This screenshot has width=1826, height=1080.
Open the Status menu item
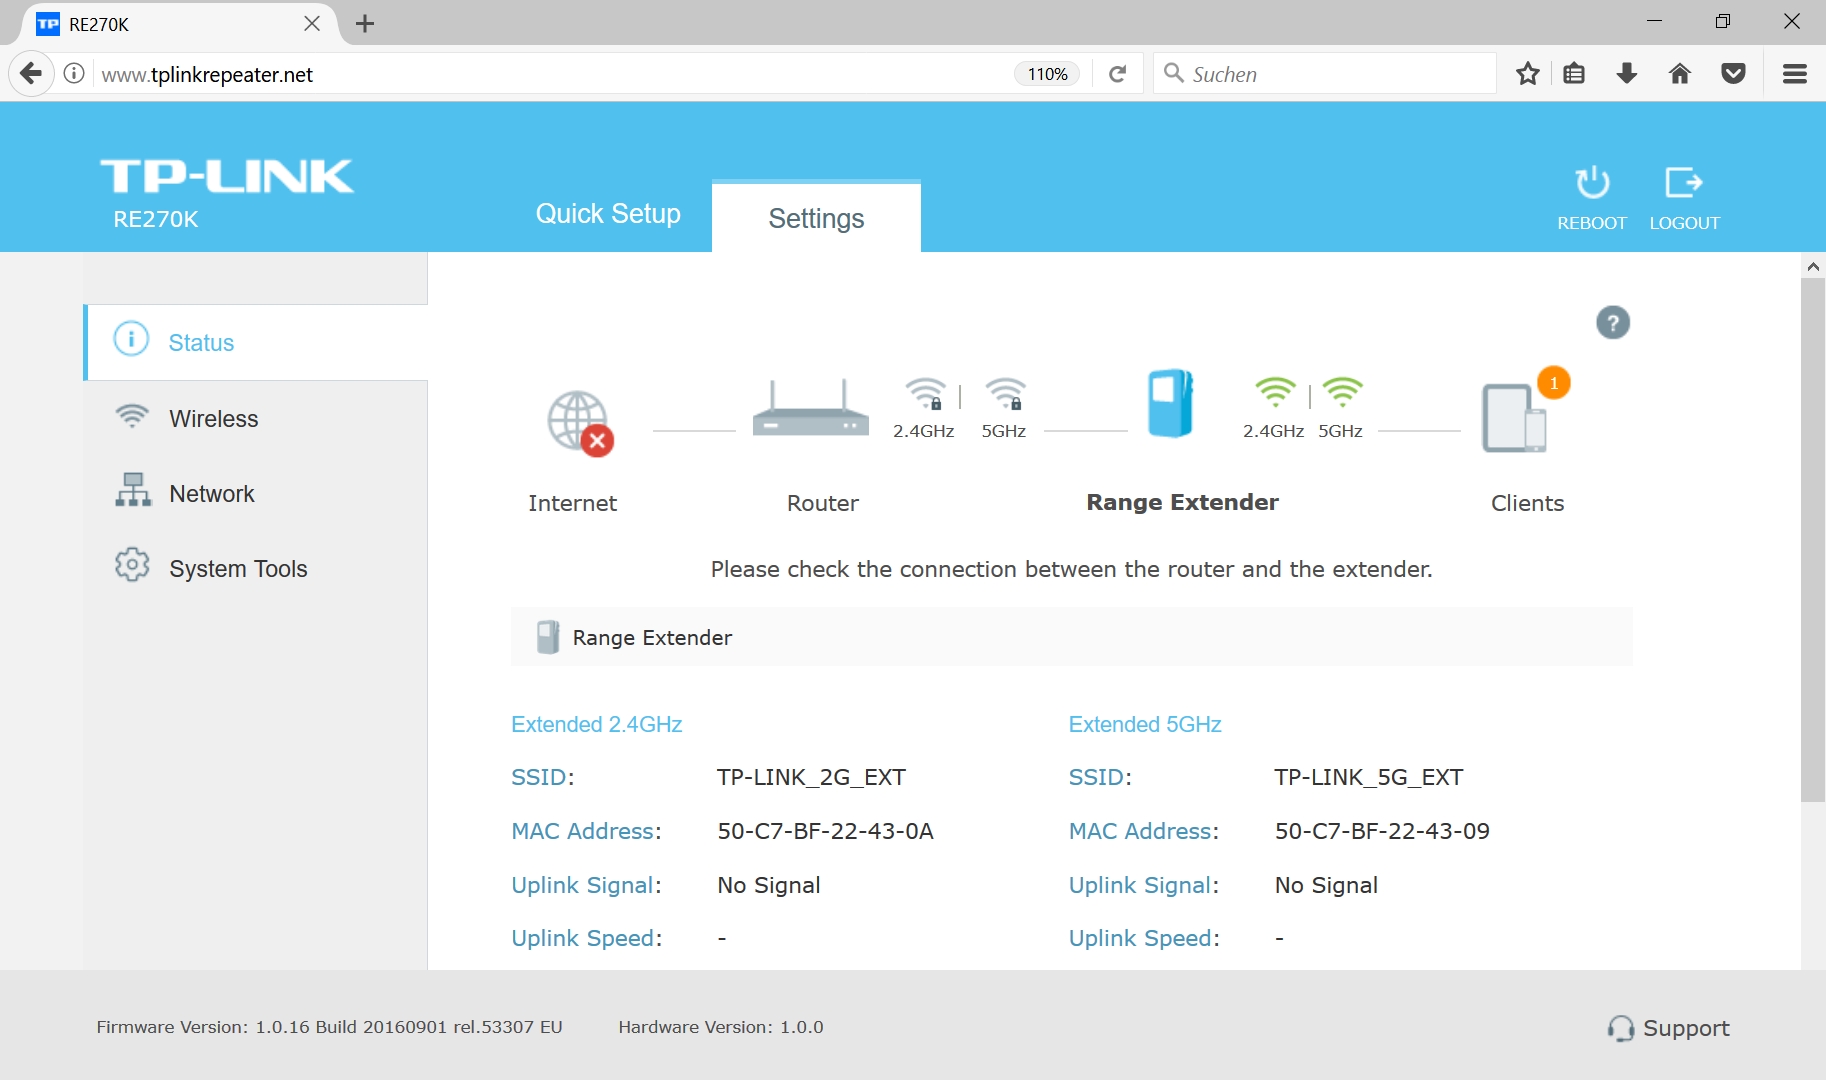256,342
